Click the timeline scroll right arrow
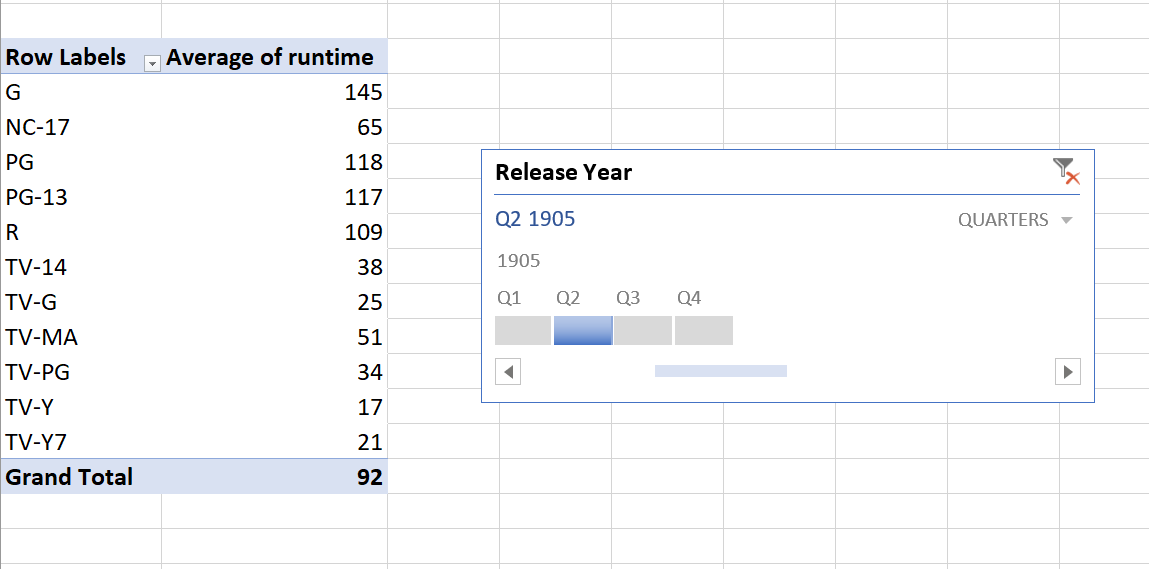Screen dimensions: 1149x569 click(x=1068, y=372)
